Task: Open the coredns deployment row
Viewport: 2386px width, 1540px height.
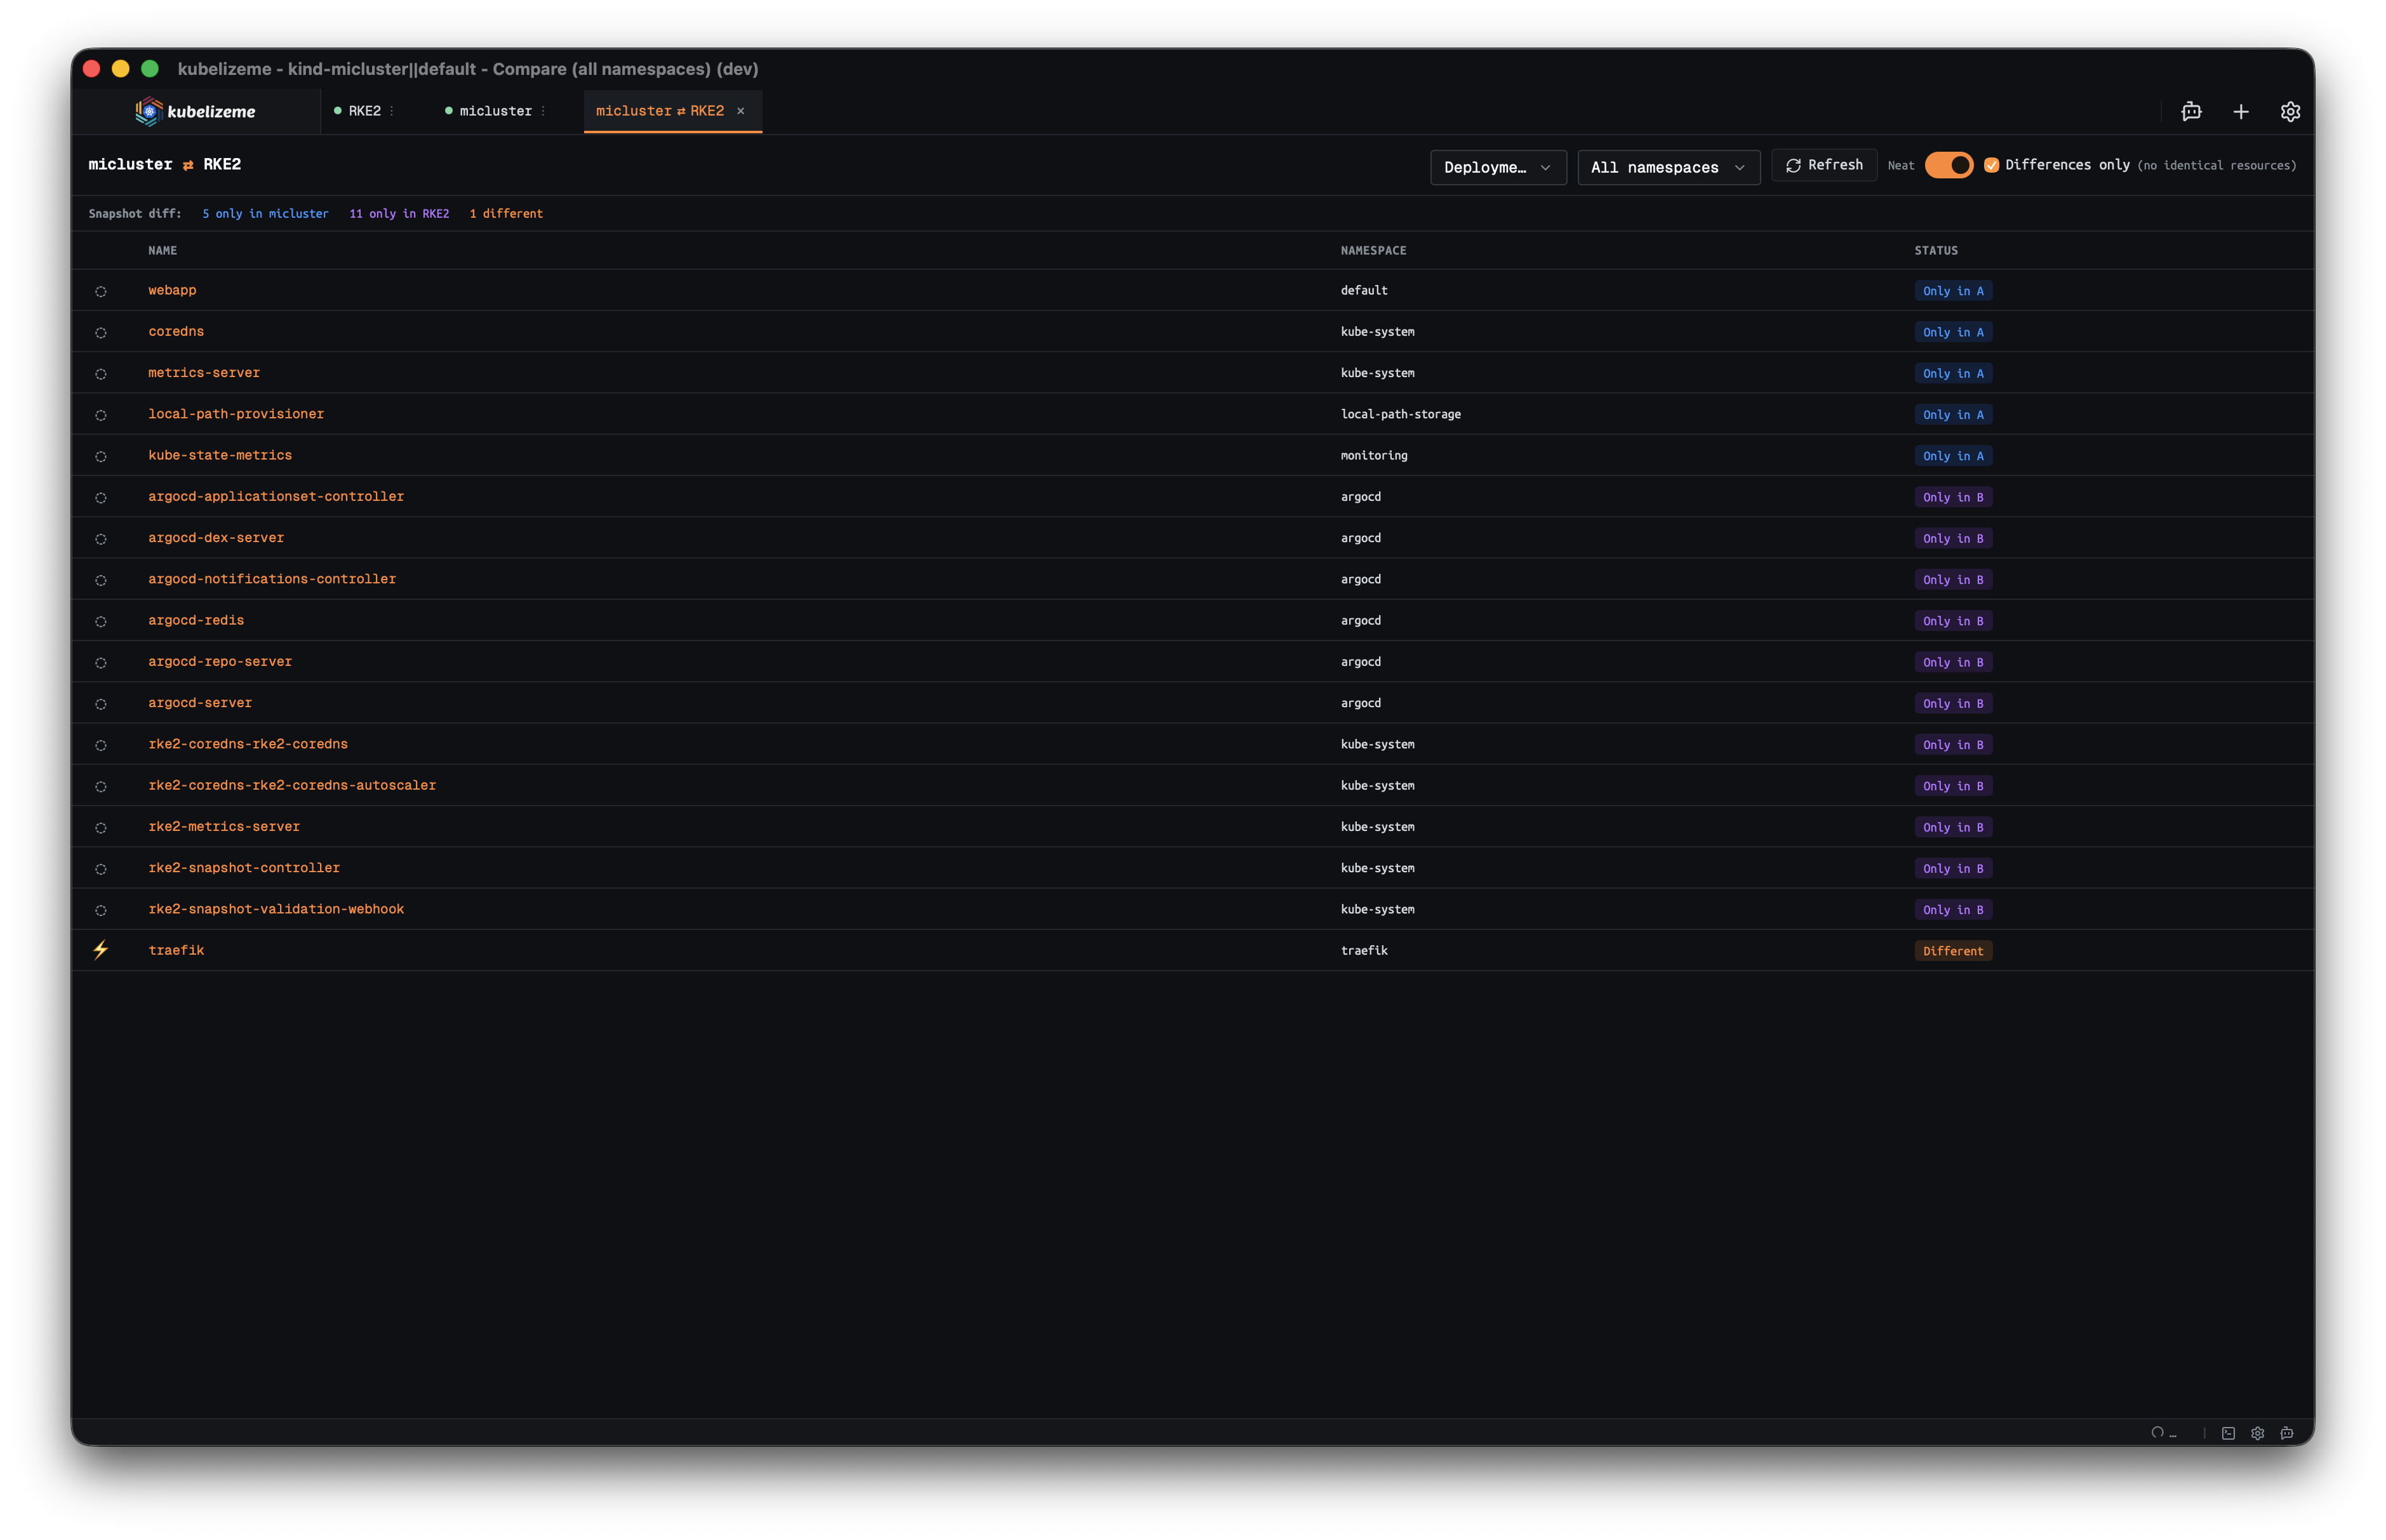Action: pos(1192,331)
